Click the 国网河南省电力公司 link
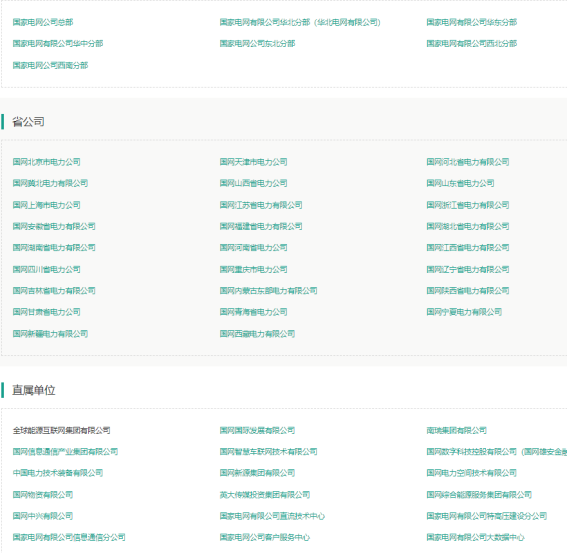Viewport: 568px width, 554px height. pyautogui.click(x=254, y=247)
